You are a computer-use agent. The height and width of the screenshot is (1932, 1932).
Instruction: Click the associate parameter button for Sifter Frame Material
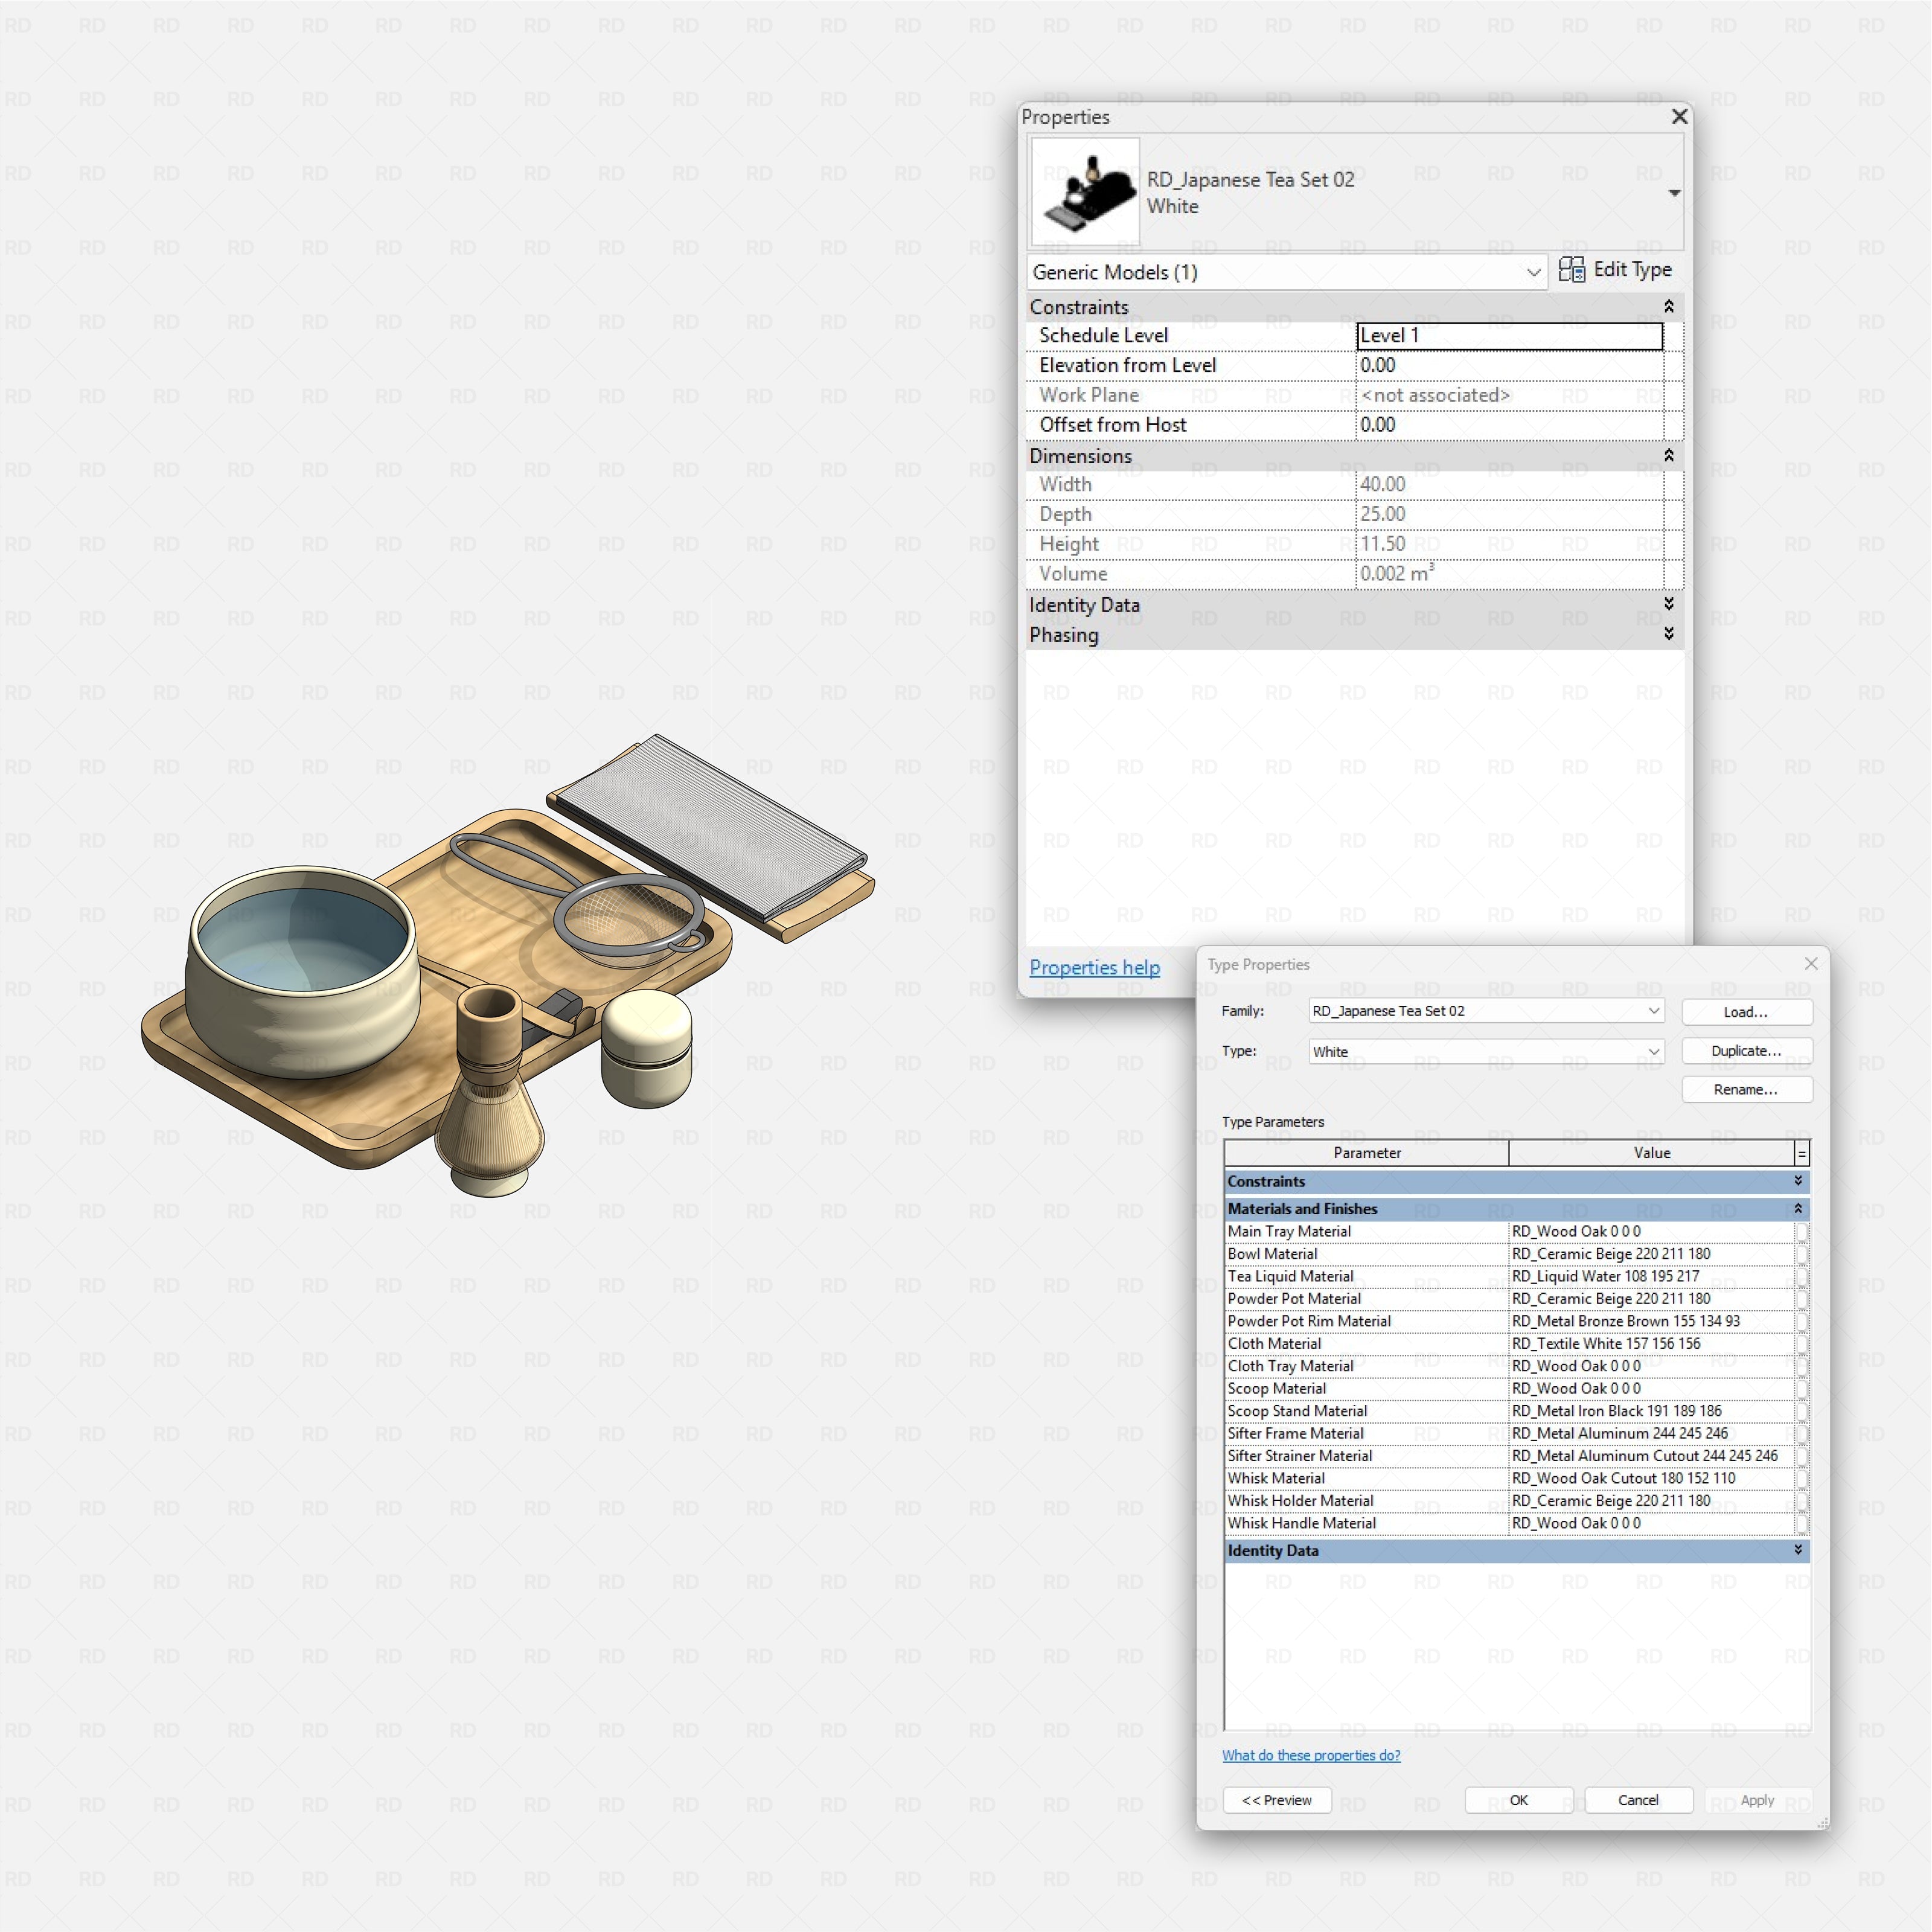(1802, 1434)
